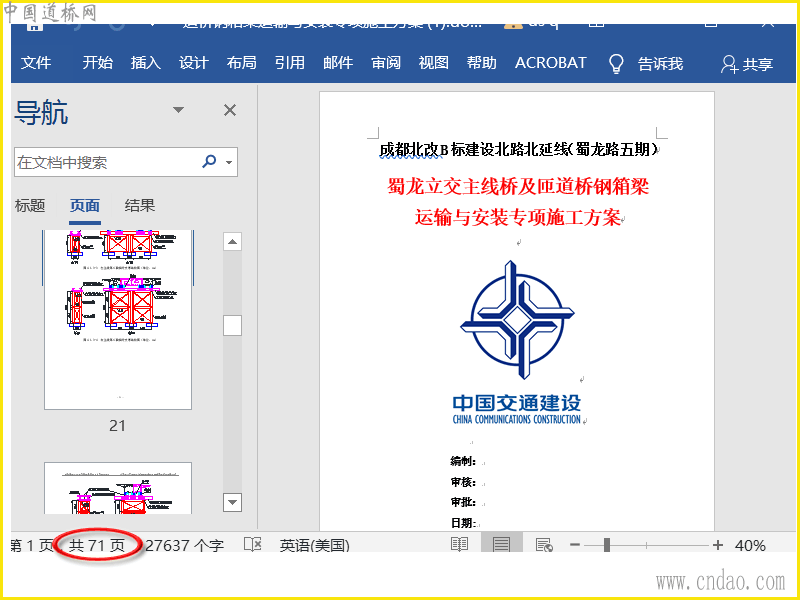
Task: Open navigation pane options dropdown arrow
Action: (178, 110)
